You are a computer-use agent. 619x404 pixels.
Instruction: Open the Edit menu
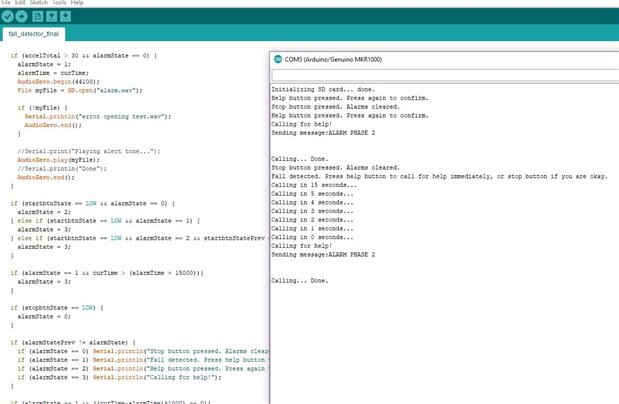20,3
